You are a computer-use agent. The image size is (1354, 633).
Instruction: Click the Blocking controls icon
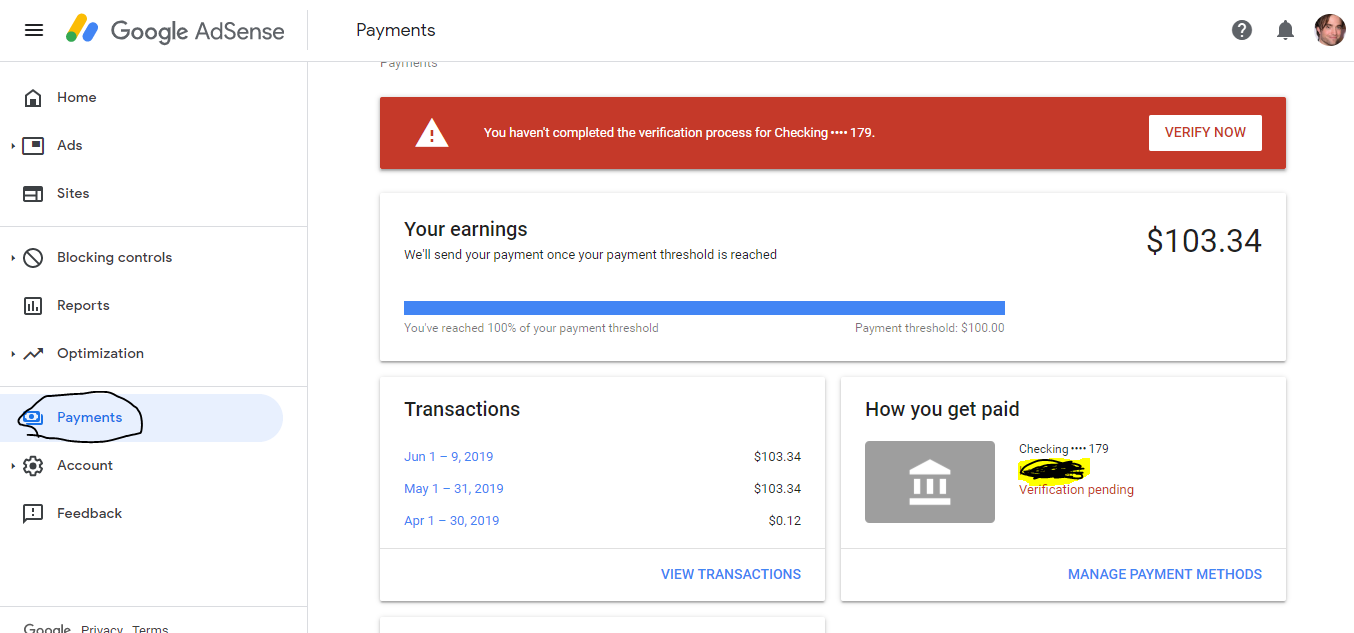coord(33,257)
